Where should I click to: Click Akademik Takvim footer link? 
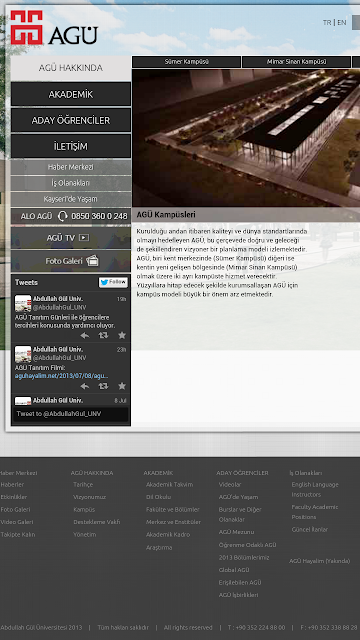click(169, 484)
